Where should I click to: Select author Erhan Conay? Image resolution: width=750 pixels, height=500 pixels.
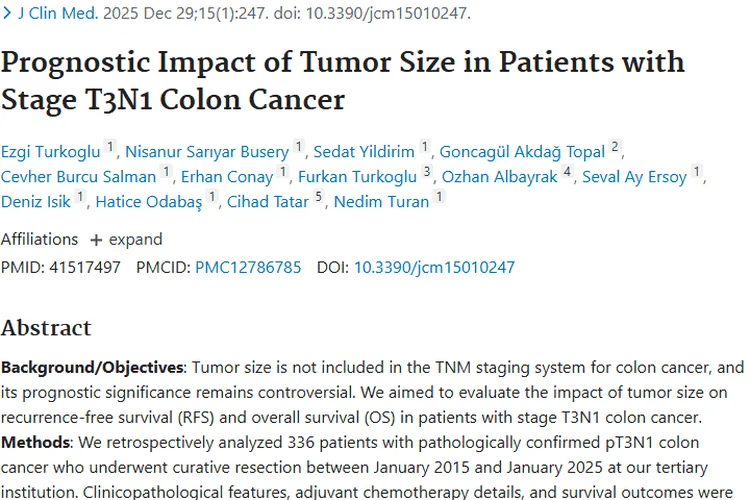227,177
